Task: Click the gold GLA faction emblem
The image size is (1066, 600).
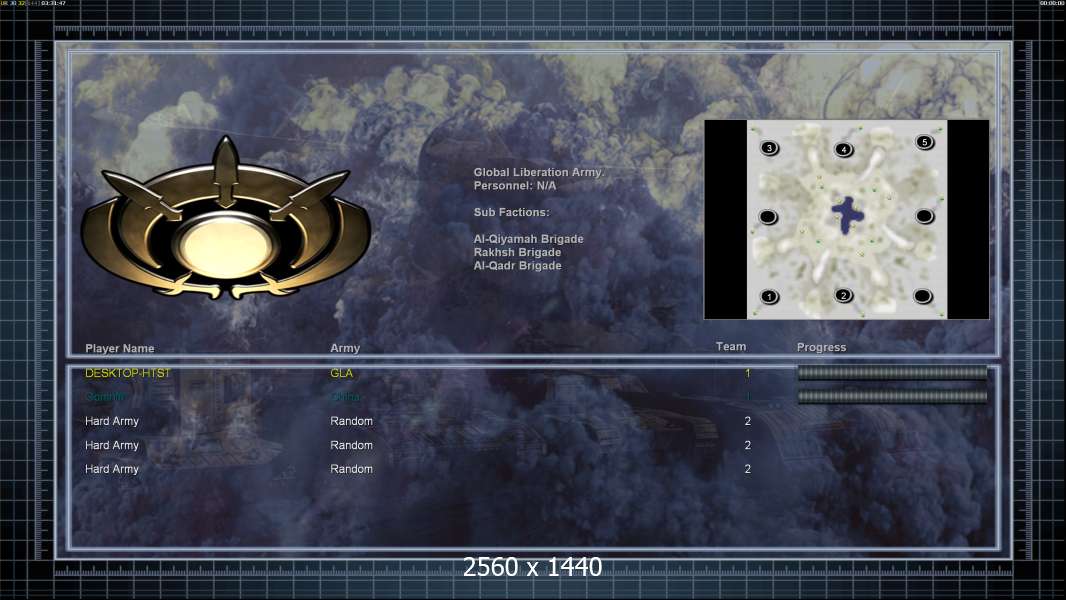Action: (x=226, y=219)
